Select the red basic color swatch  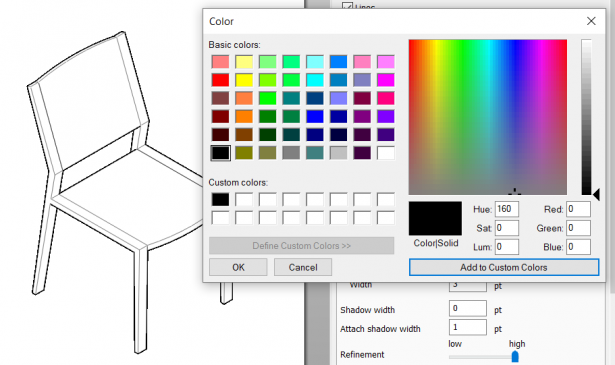click(220, 80)
